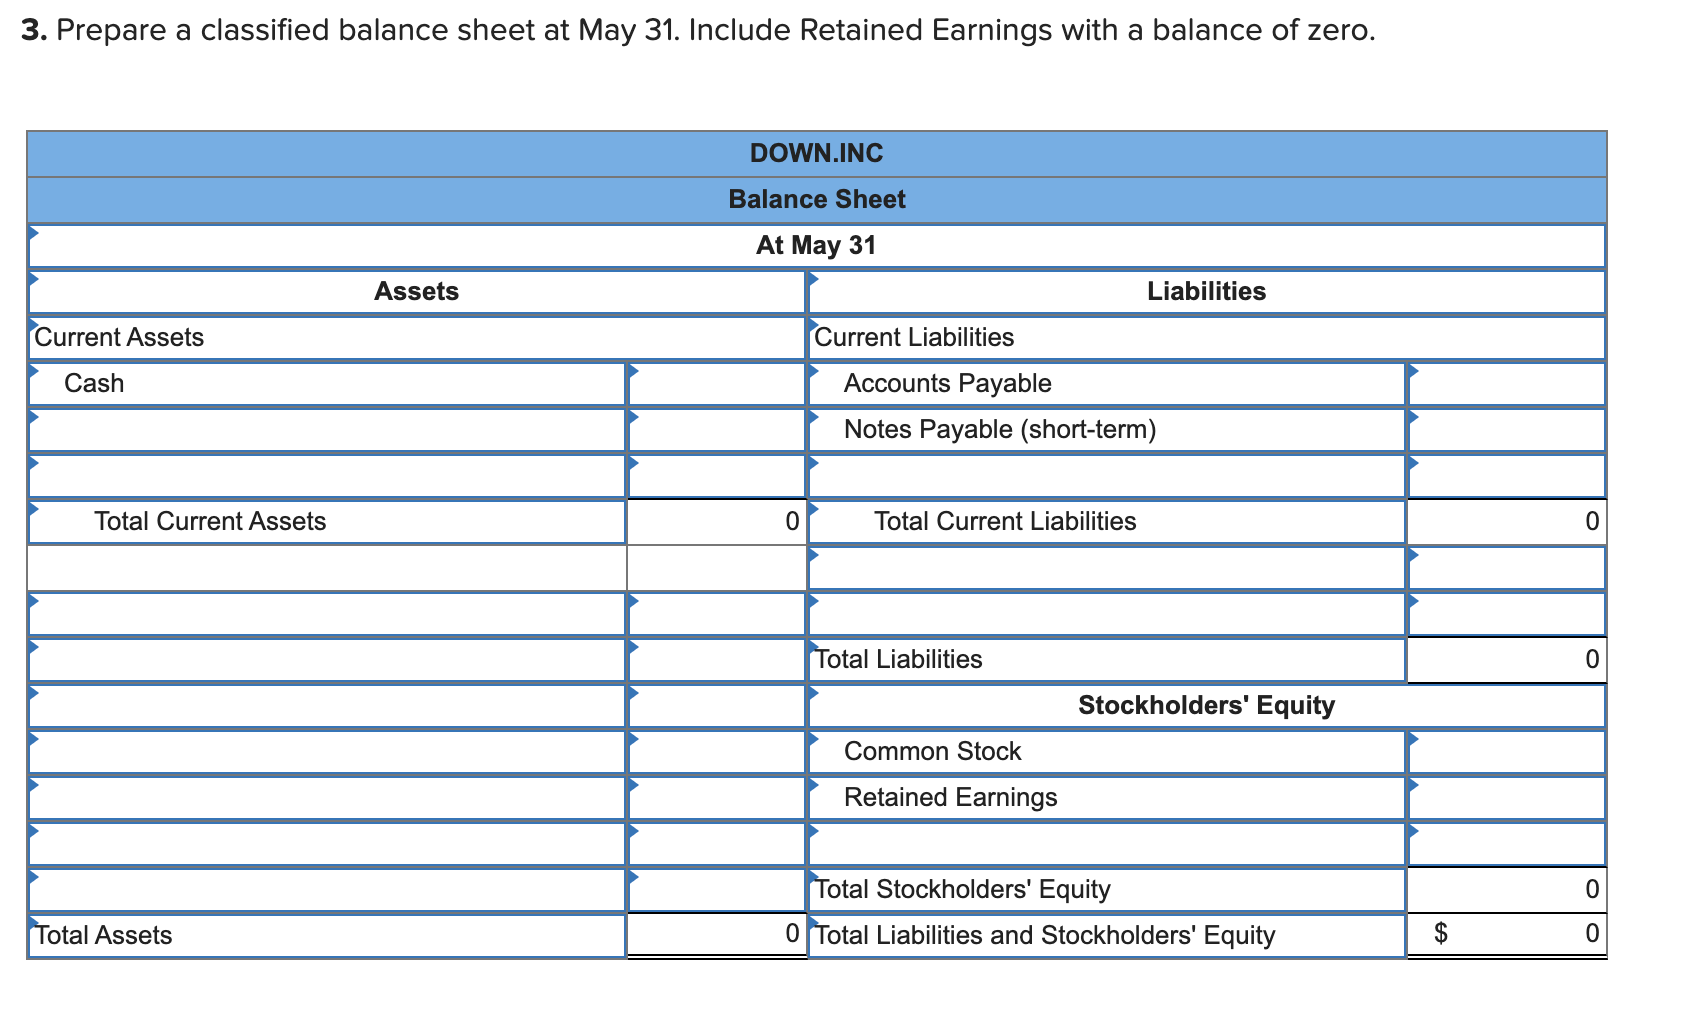
Task: Open the Accounts Payable dropdown
Action: coord(1106,384)
